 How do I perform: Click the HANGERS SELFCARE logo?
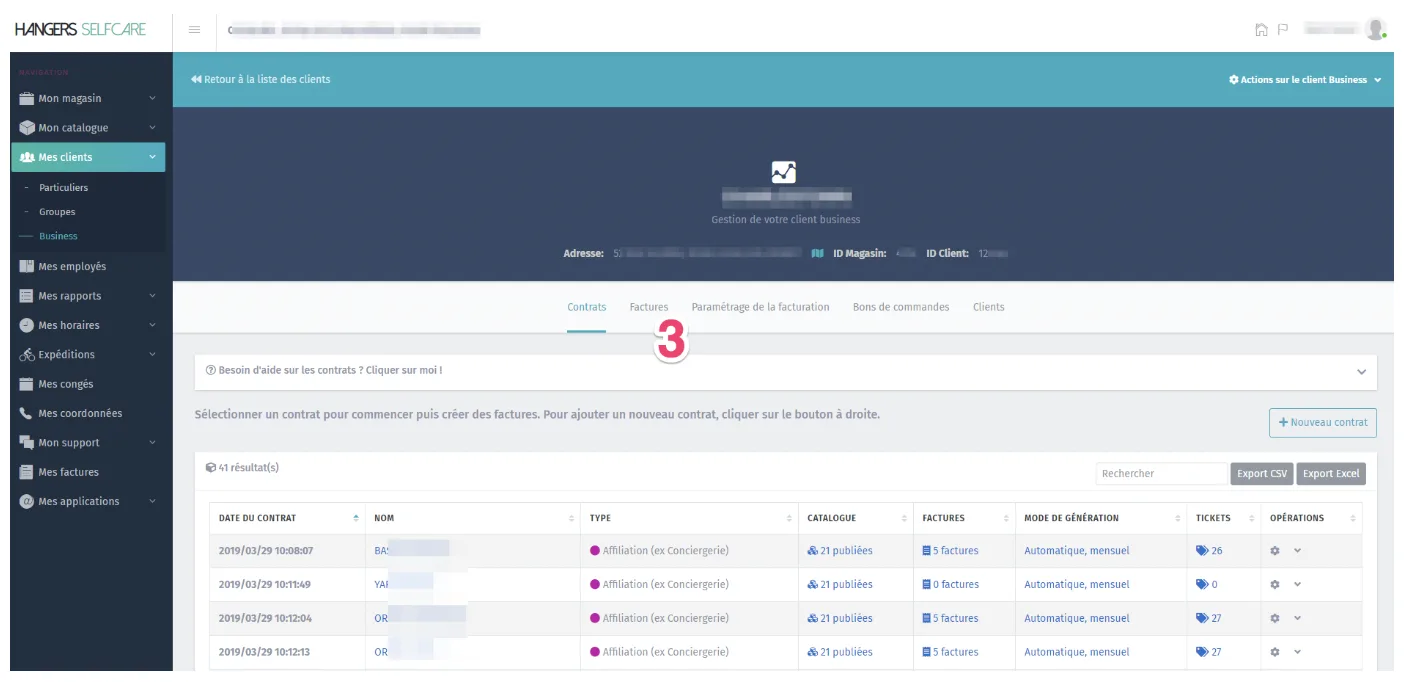coord(81,30)
